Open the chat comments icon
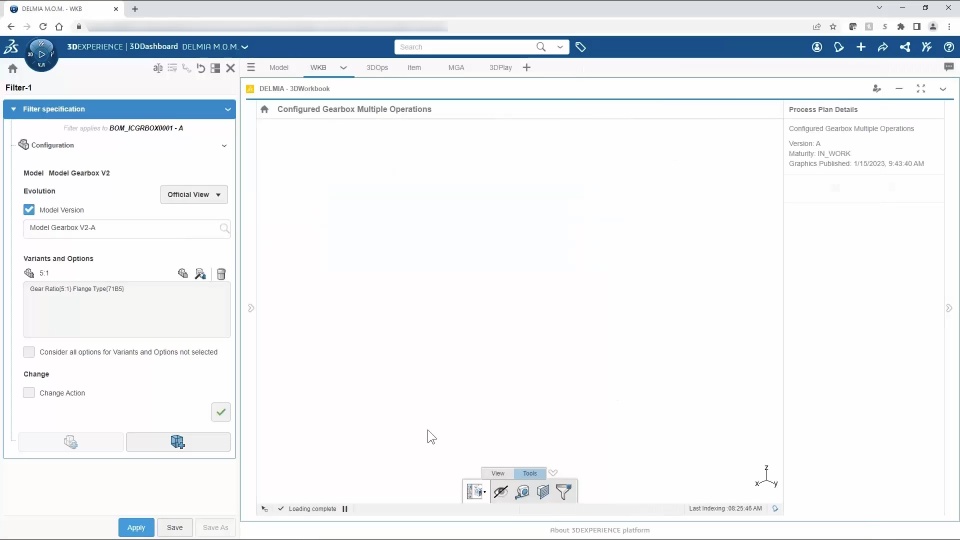This screenshot has width=960, height=540. click(x=948, y=67)
